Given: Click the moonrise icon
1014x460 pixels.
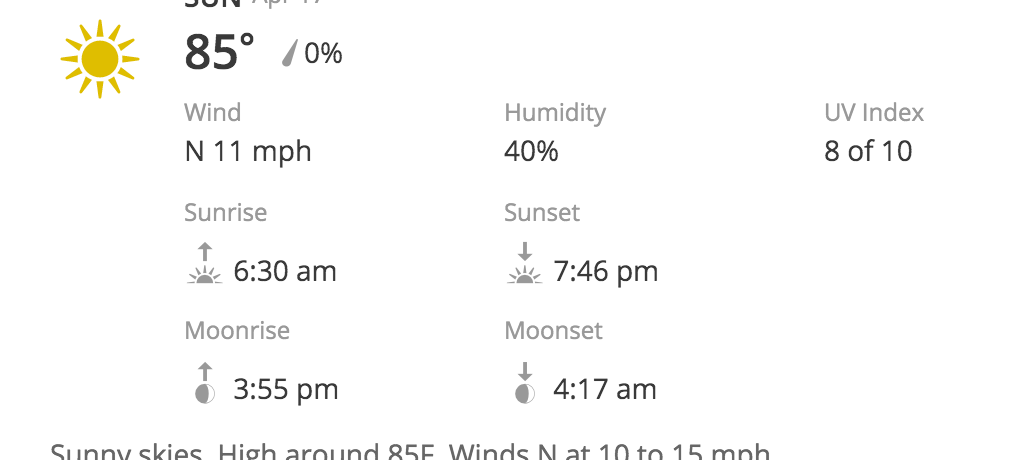Looking at the screenshot, I should (x=205, y=384).
